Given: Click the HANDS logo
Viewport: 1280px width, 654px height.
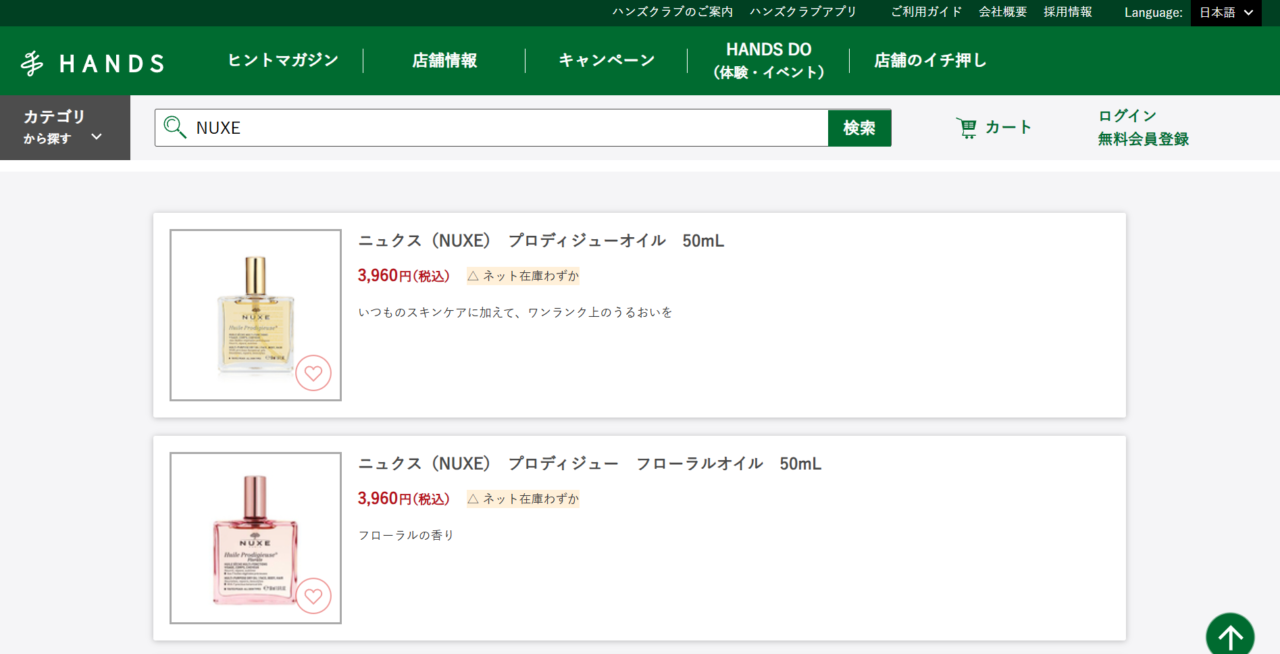Looking at the screenshot, I should pos(92,63).
